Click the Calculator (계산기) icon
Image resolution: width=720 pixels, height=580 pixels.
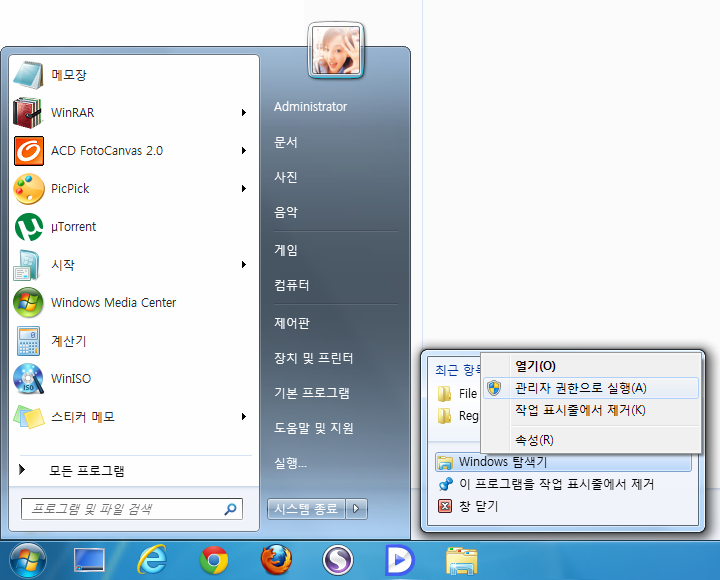pyautogui.click(x=28, y=341)
